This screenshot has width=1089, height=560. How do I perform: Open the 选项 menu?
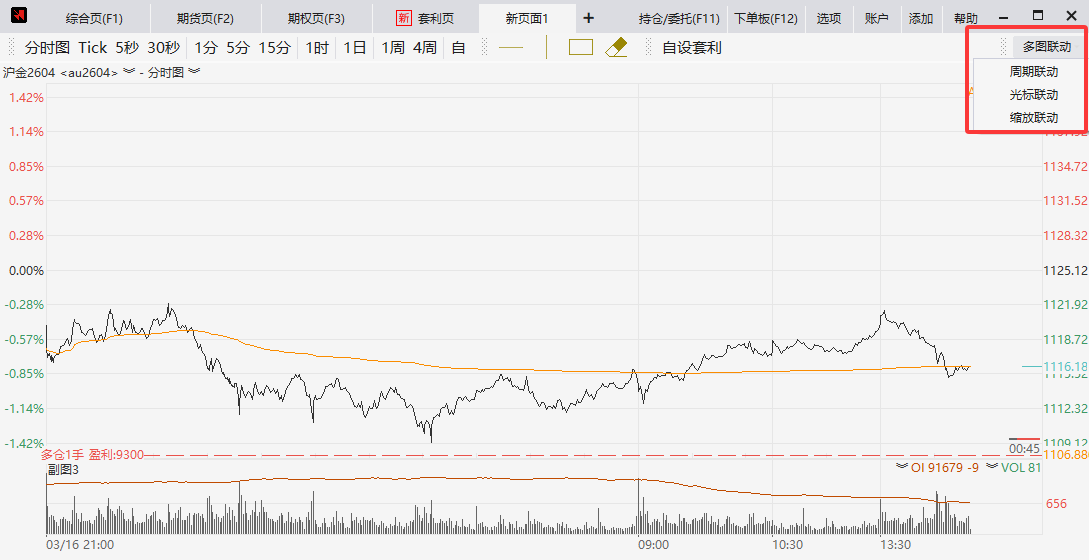point(828,18)
